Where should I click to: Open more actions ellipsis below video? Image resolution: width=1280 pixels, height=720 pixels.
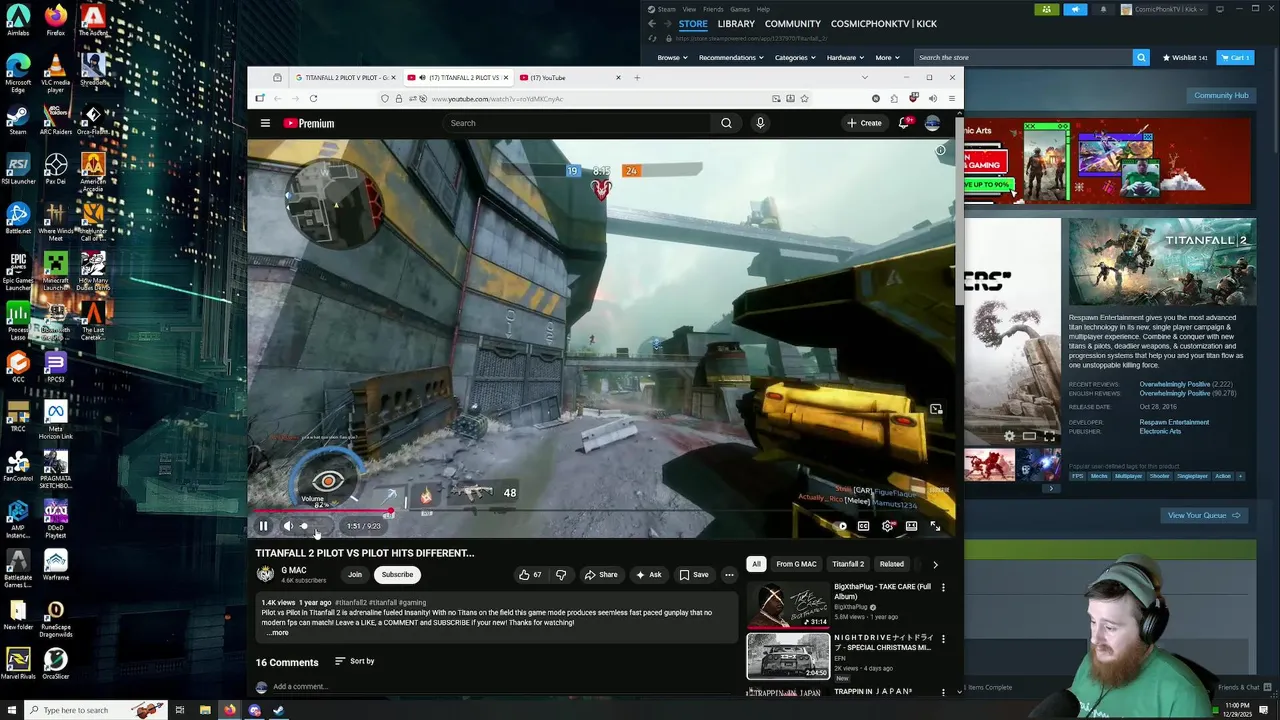(x=729, y=575)
